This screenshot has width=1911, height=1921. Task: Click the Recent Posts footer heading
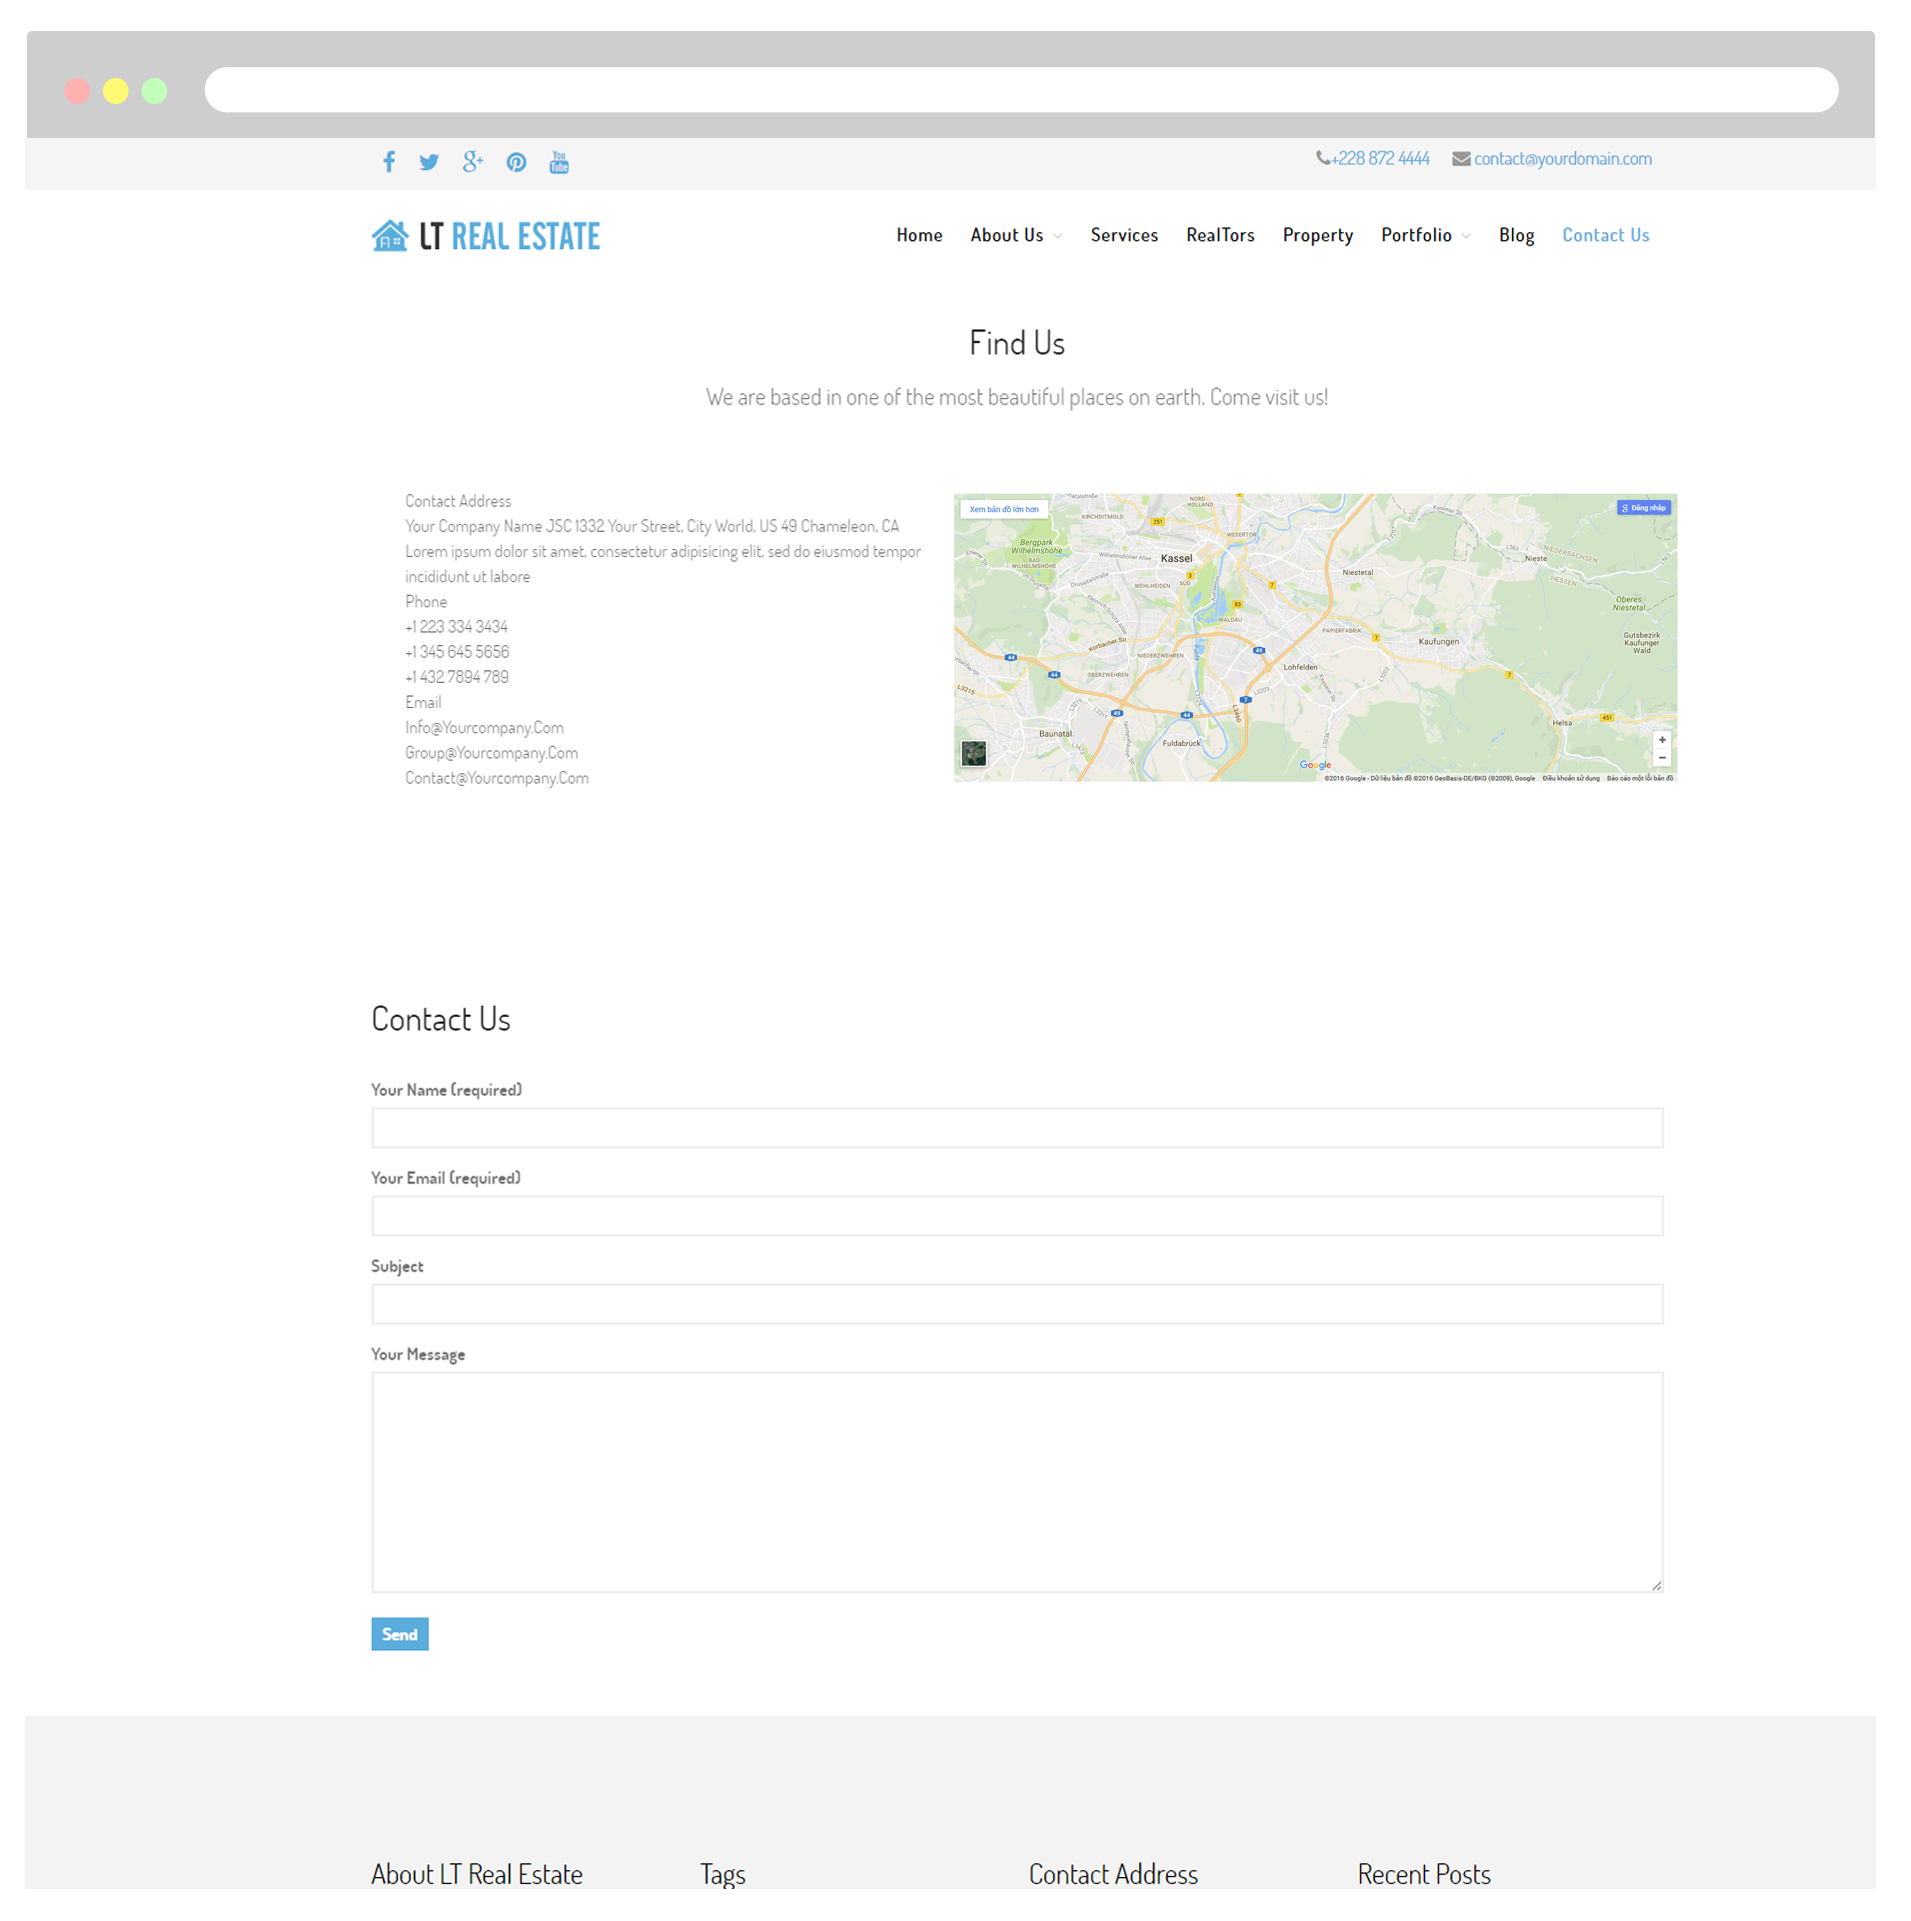coord(1423,1874)
